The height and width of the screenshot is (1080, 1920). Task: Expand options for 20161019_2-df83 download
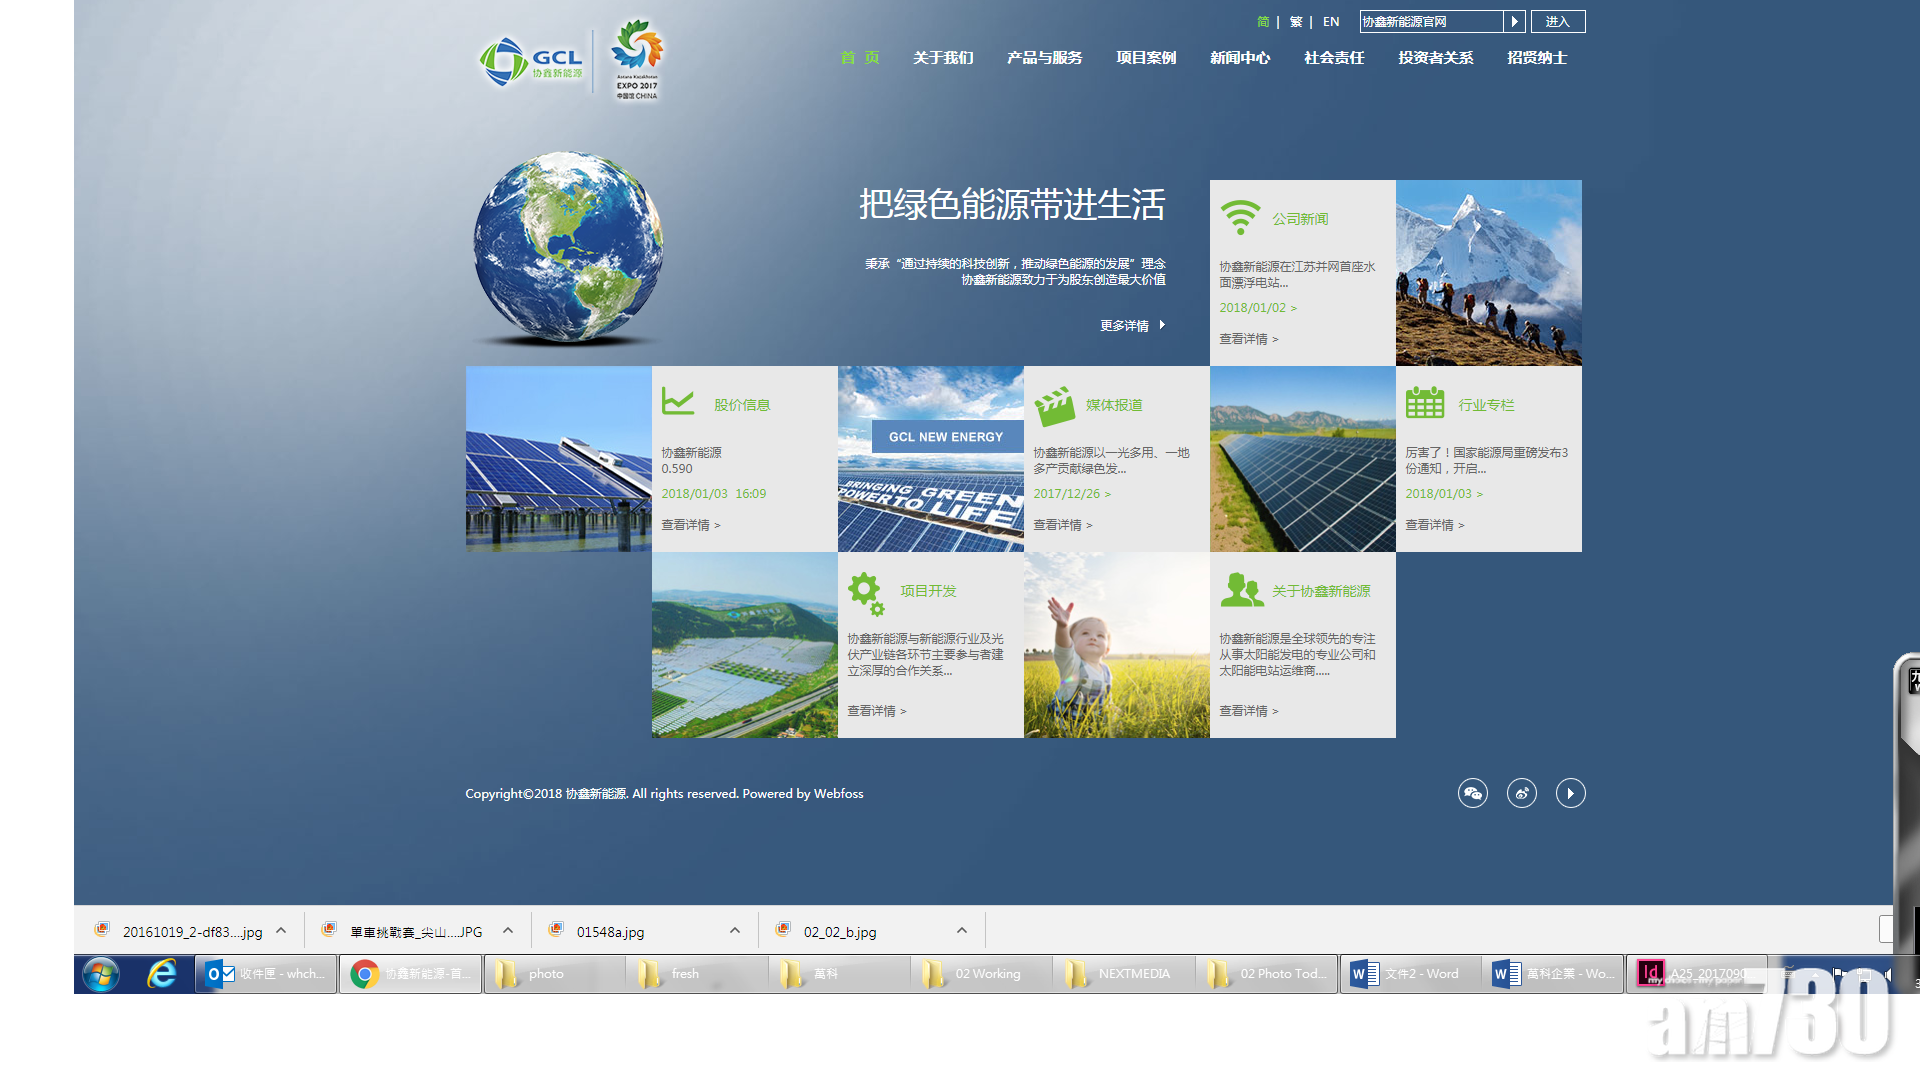point(281,931)
